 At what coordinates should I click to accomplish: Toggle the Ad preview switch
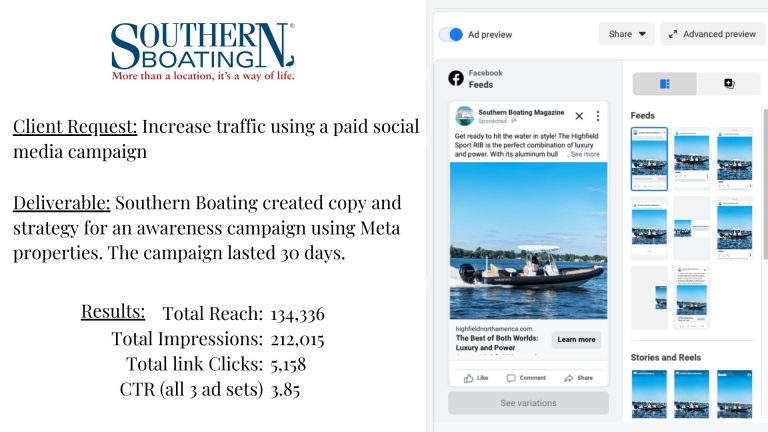451,35
